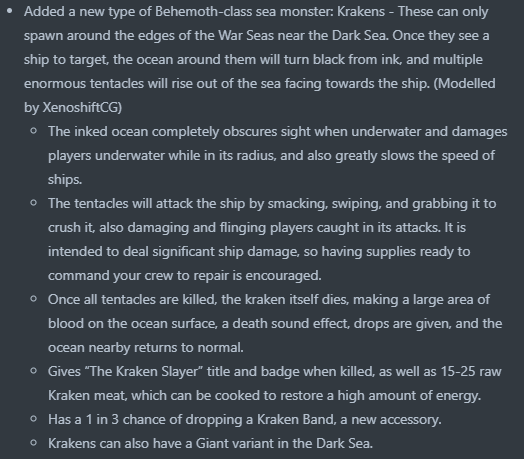Viewport: 524px width, 459px height.
Task: Click "Kraken meat" in the rewards line
Action: [87, 395]
